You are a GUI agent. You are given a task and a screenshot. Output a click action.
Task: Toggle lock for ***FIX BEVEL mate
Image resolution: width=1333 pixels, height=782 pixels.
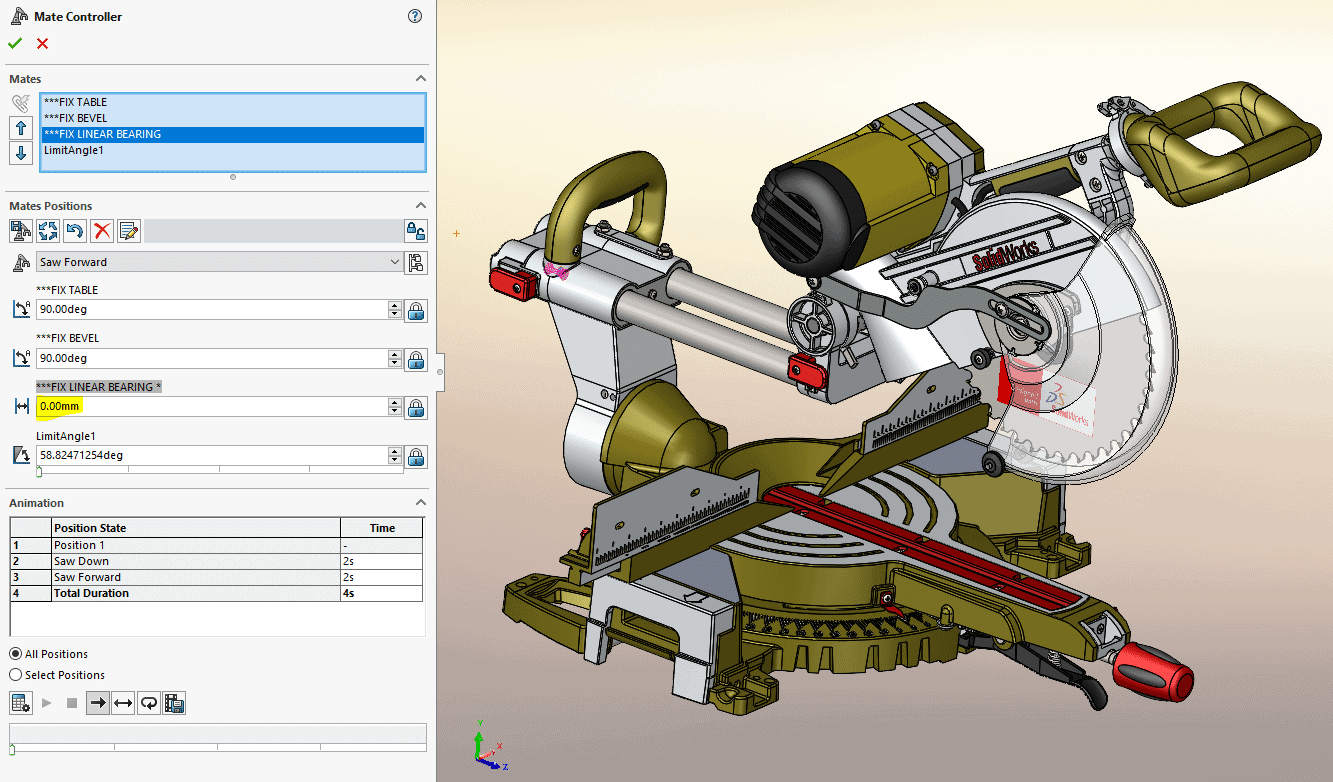pos(416,358)
